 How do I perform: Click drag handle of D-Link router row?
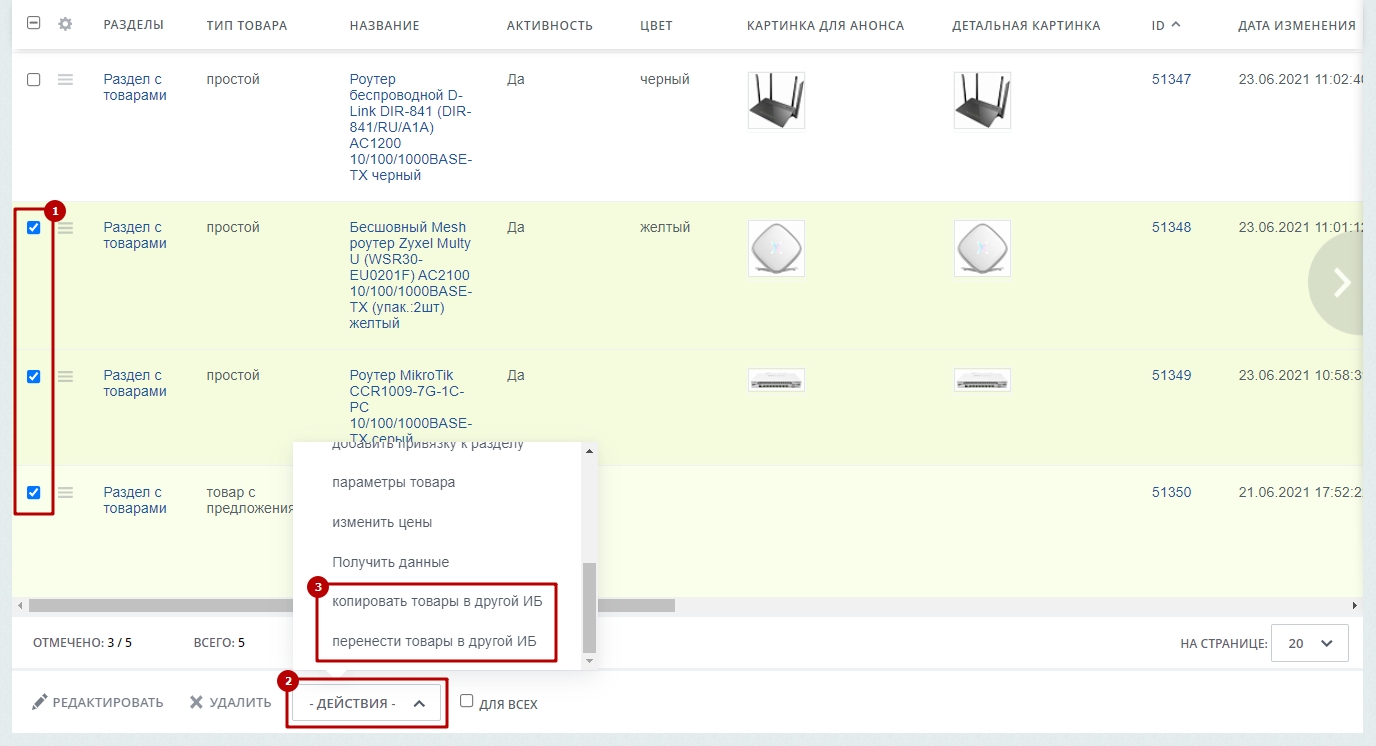point(65,80)
